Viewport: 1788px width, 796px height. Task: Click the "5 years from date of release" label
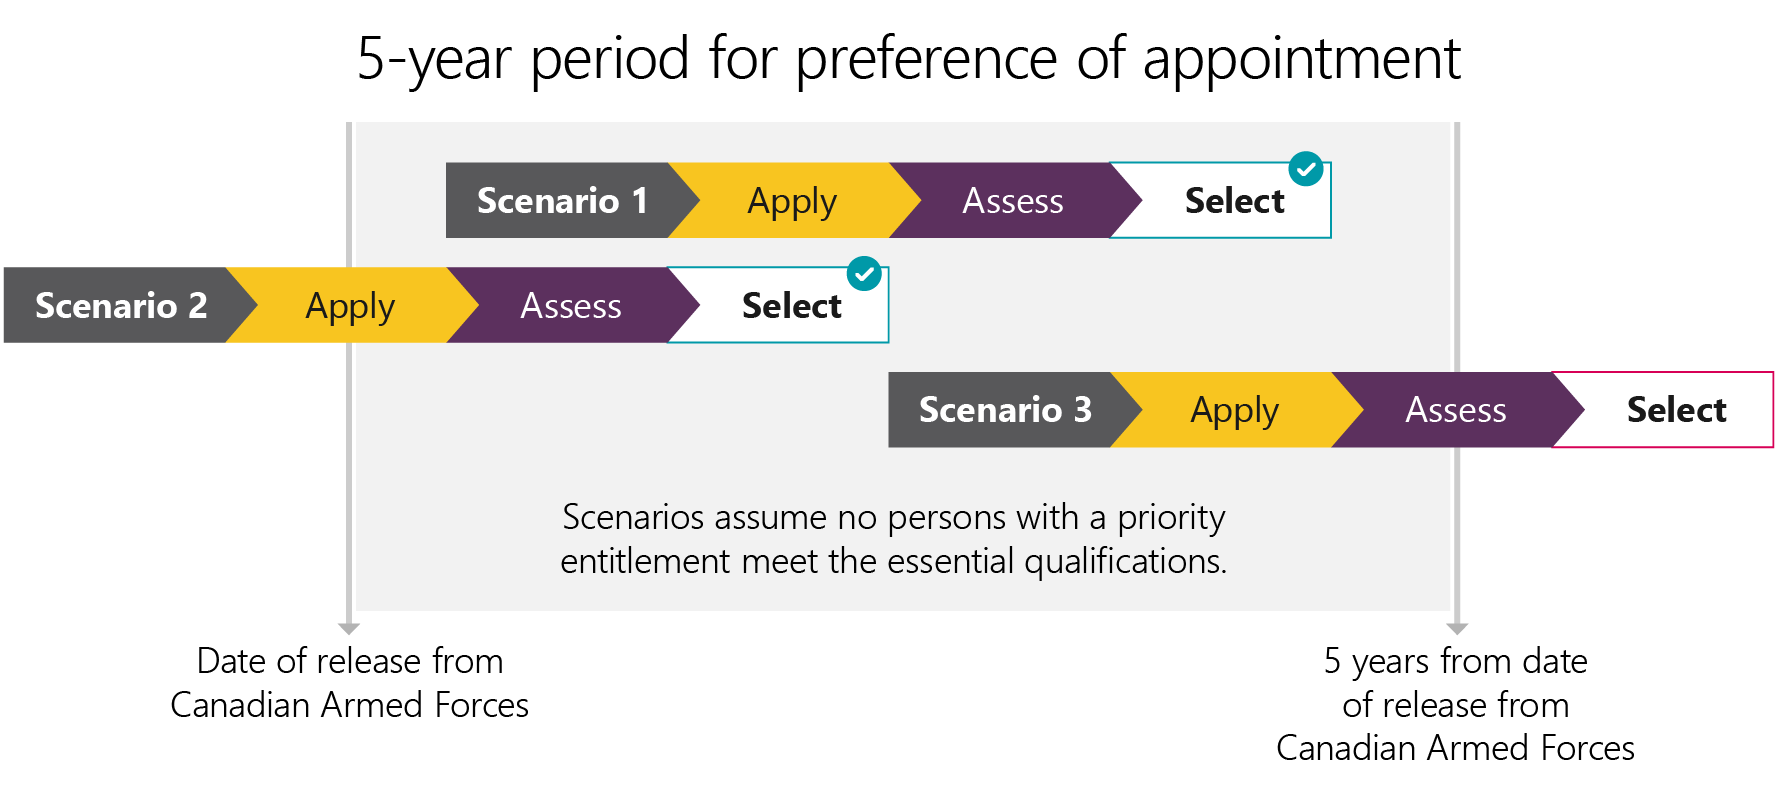[1455, 704]
